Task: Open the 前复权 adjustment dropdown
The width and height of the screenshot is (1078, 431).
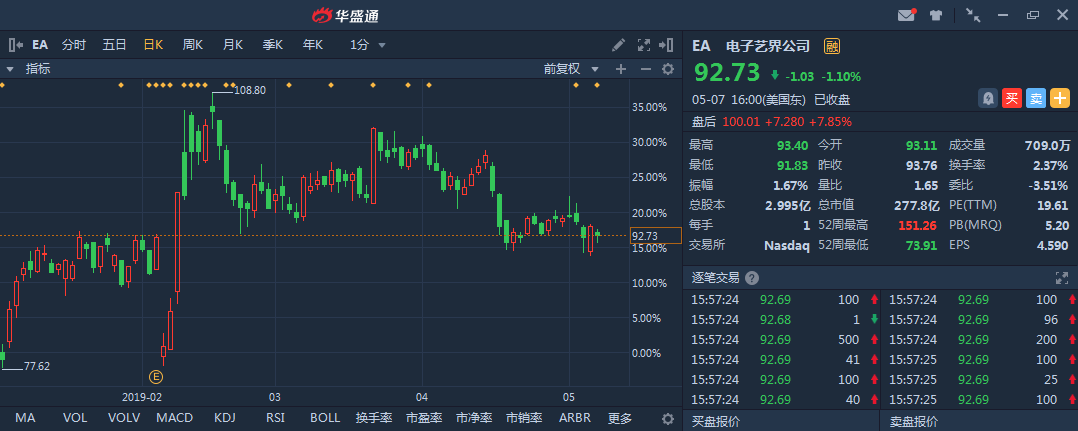Action: (x=570, y=69)
